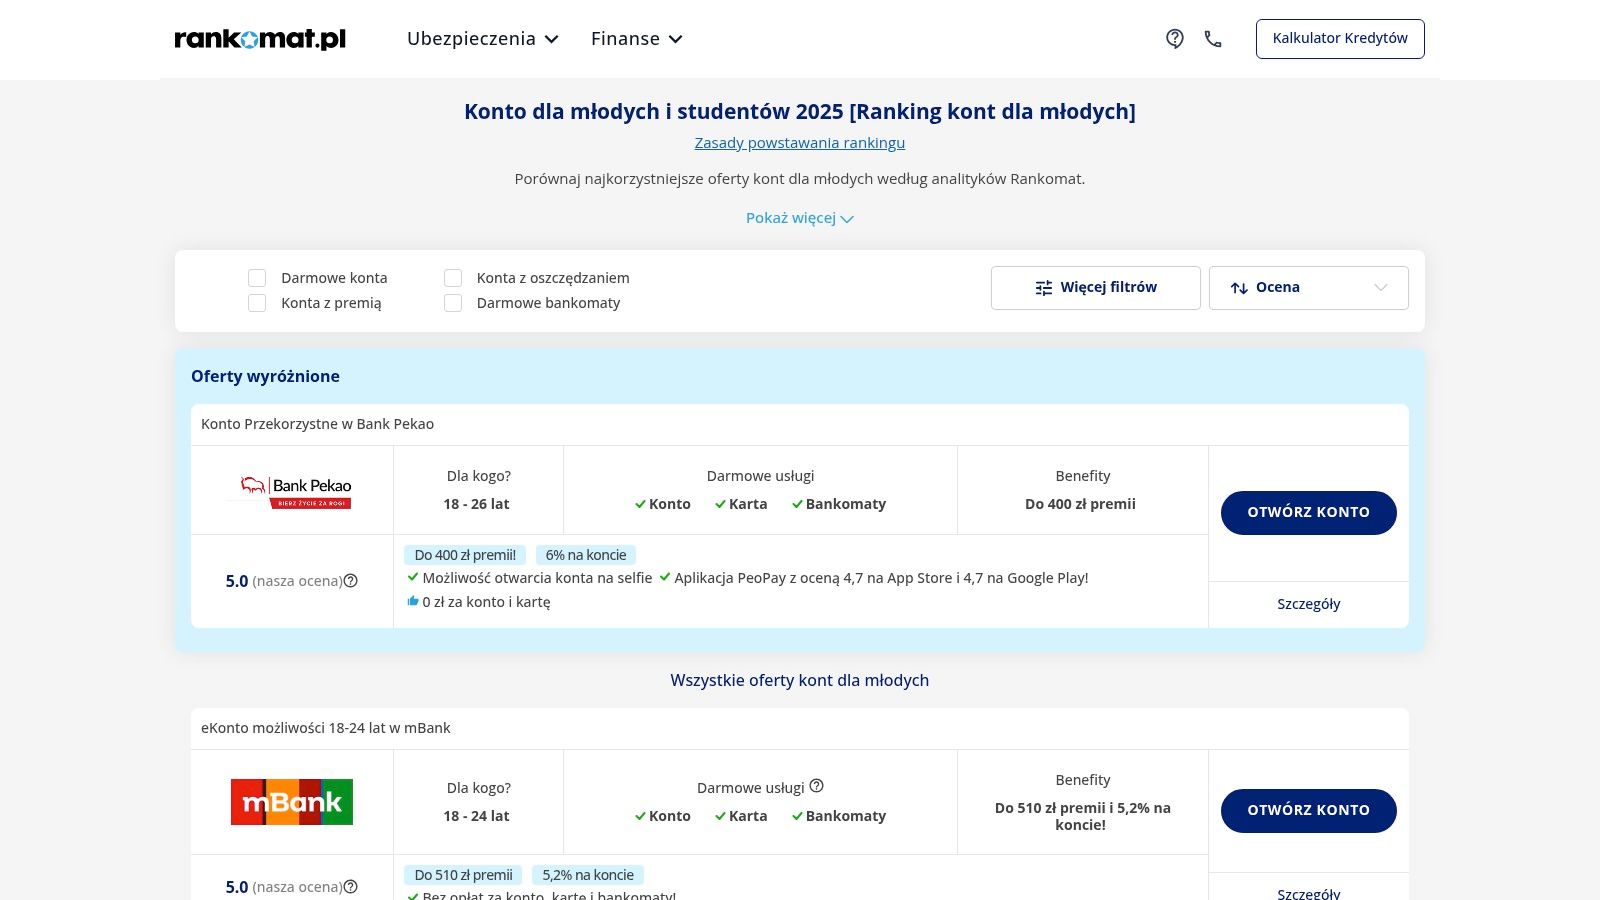Click Do 400 zł premii benefit text
Viewport: 1600px width, 900px height.
(x=1081, y=504)
